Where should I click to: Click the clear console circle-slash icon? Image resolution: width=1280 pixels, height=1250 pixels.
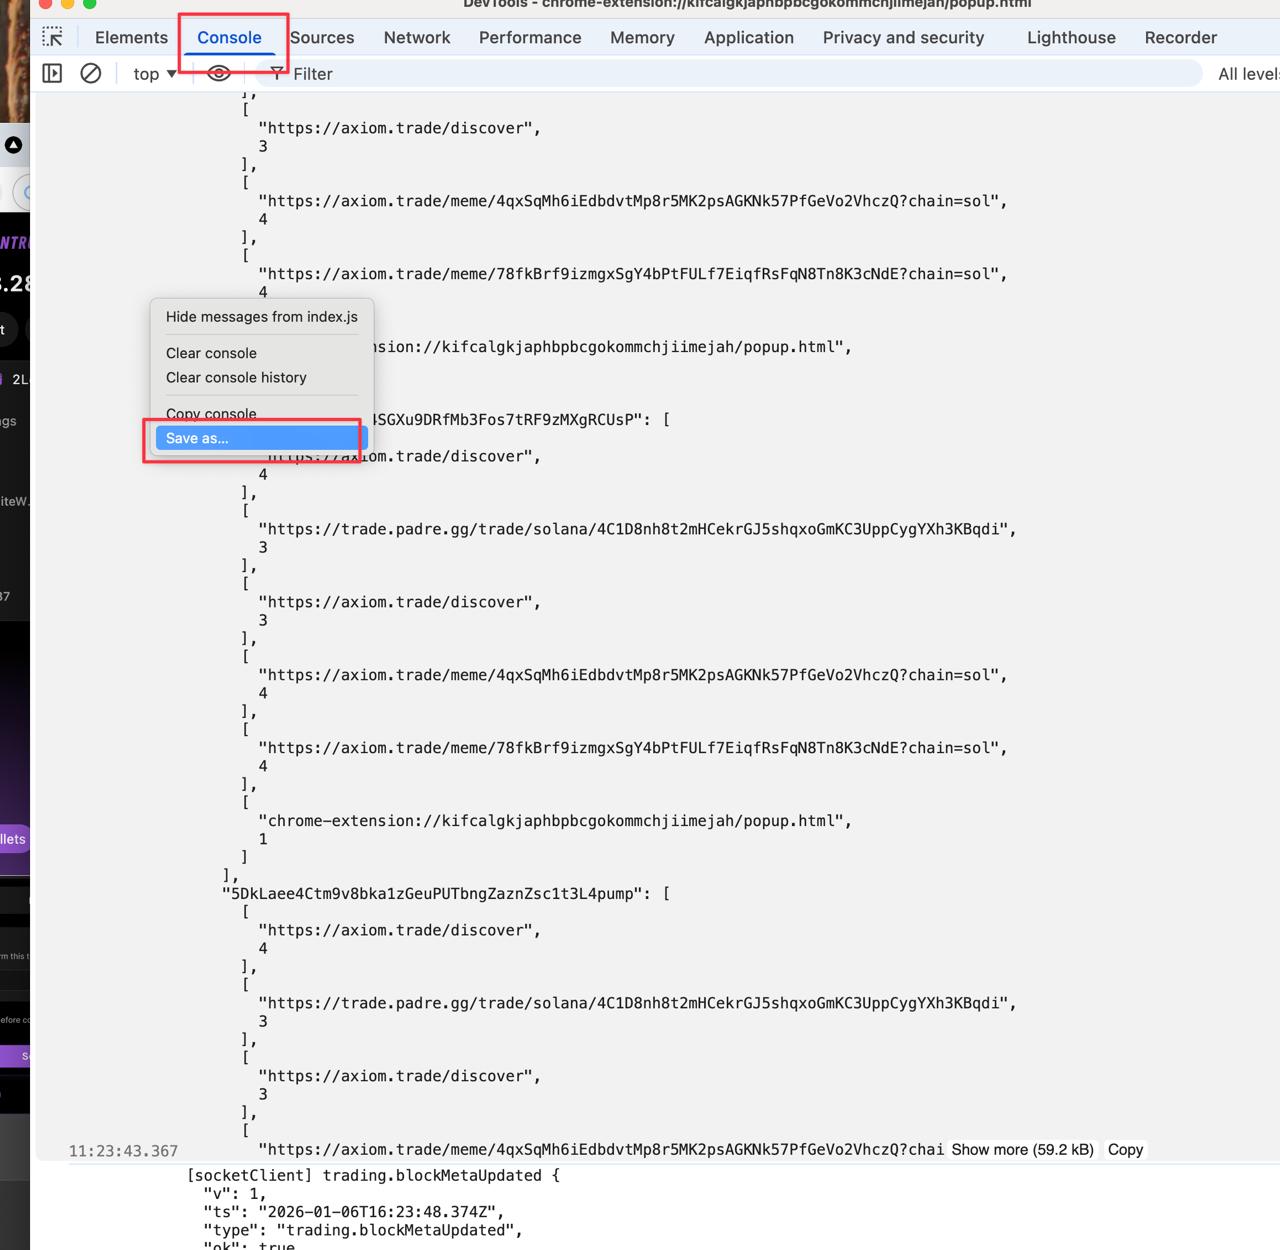click(91, 73)
